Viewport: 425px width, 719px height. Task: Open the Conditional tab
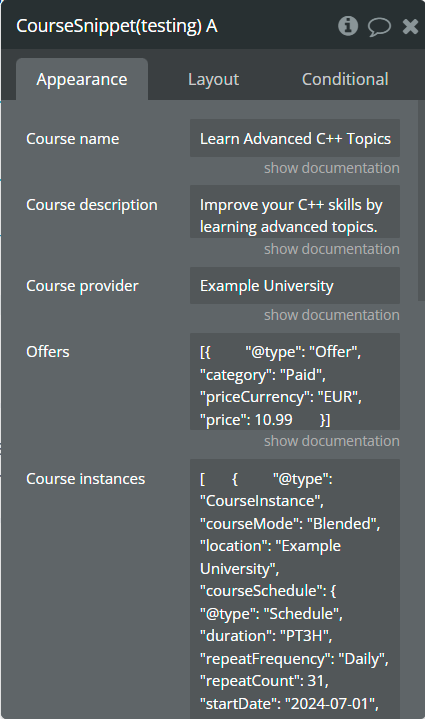345,79
